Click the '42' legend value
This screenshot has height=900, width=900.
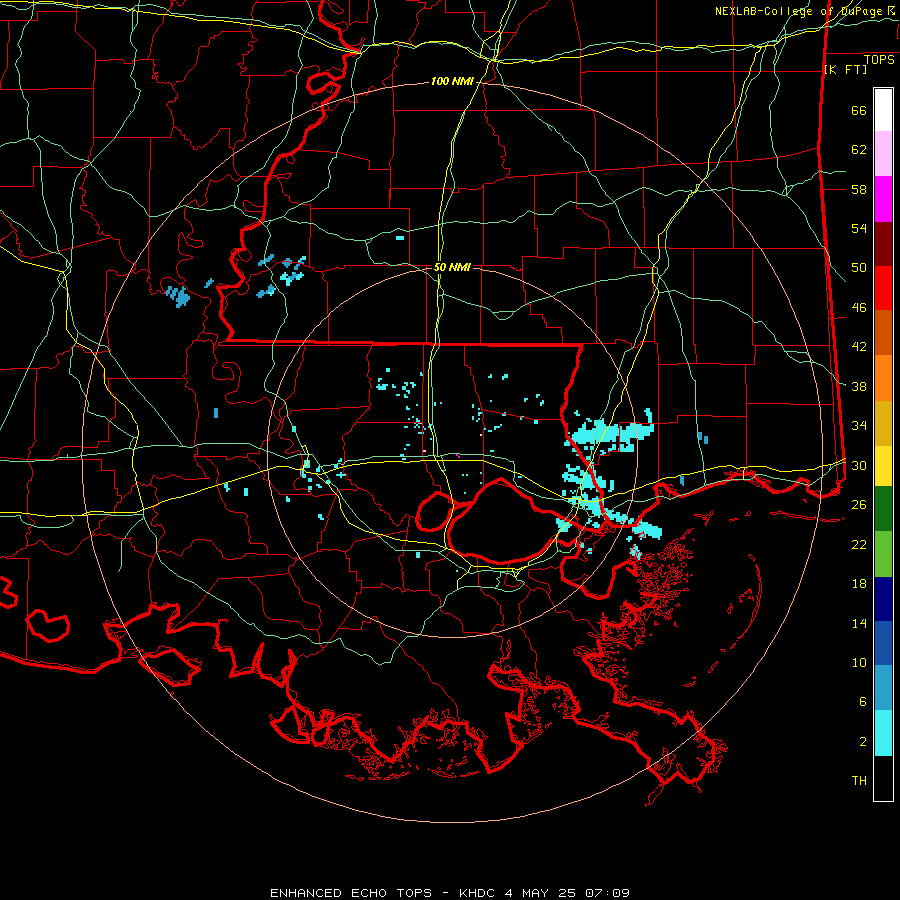tap(859, 347)
